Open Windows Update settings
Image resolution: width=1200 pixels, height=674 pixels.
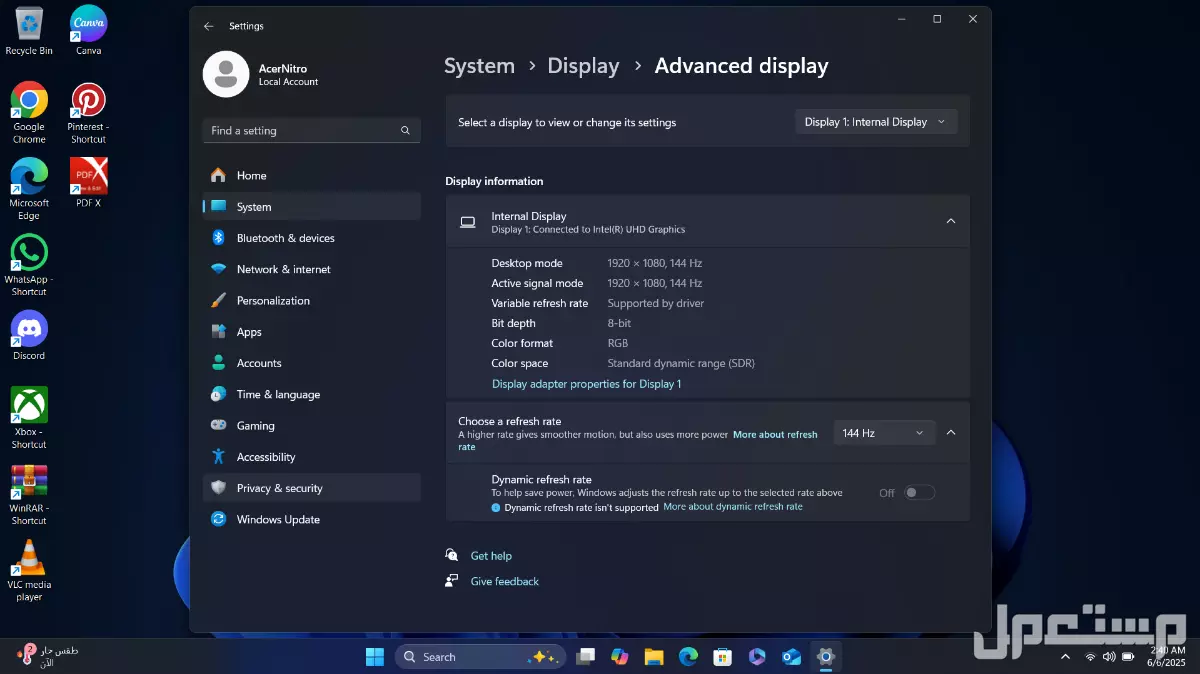point(311,519)
